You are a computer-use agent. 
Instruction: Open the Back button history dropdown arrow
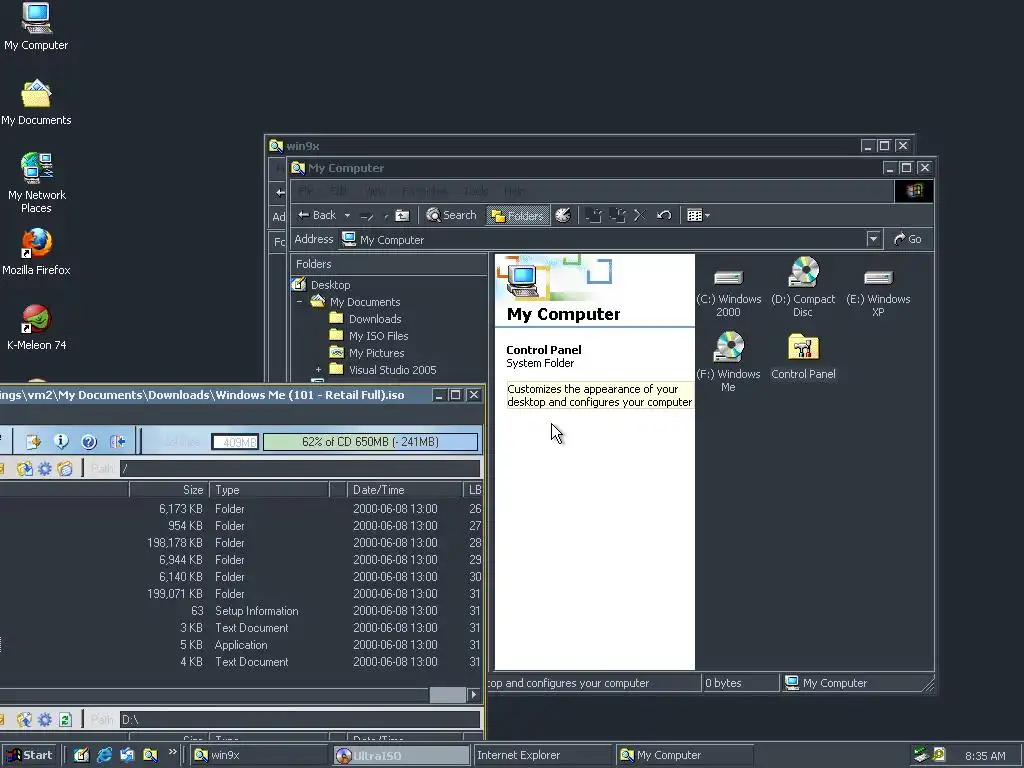click(x=347, y=216)
